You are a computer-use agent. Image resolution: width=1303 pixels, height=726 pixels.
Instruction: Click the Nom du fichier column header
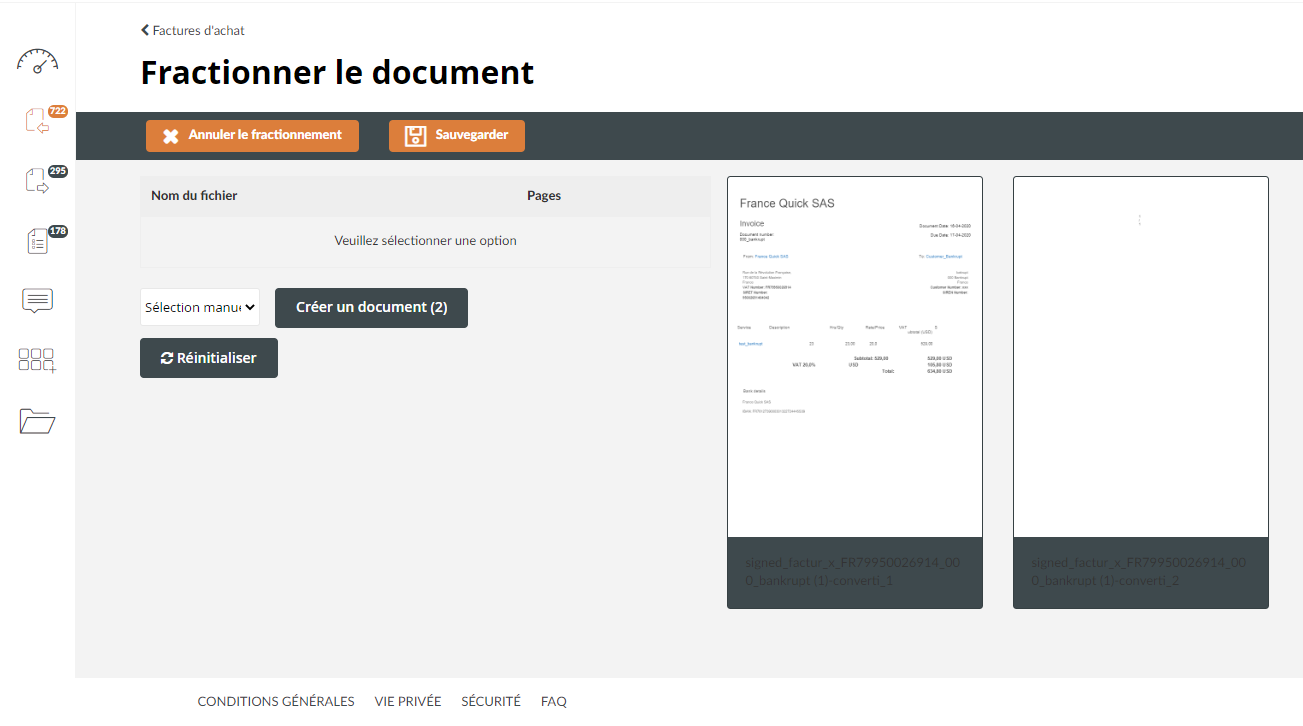tap(194, 196)
